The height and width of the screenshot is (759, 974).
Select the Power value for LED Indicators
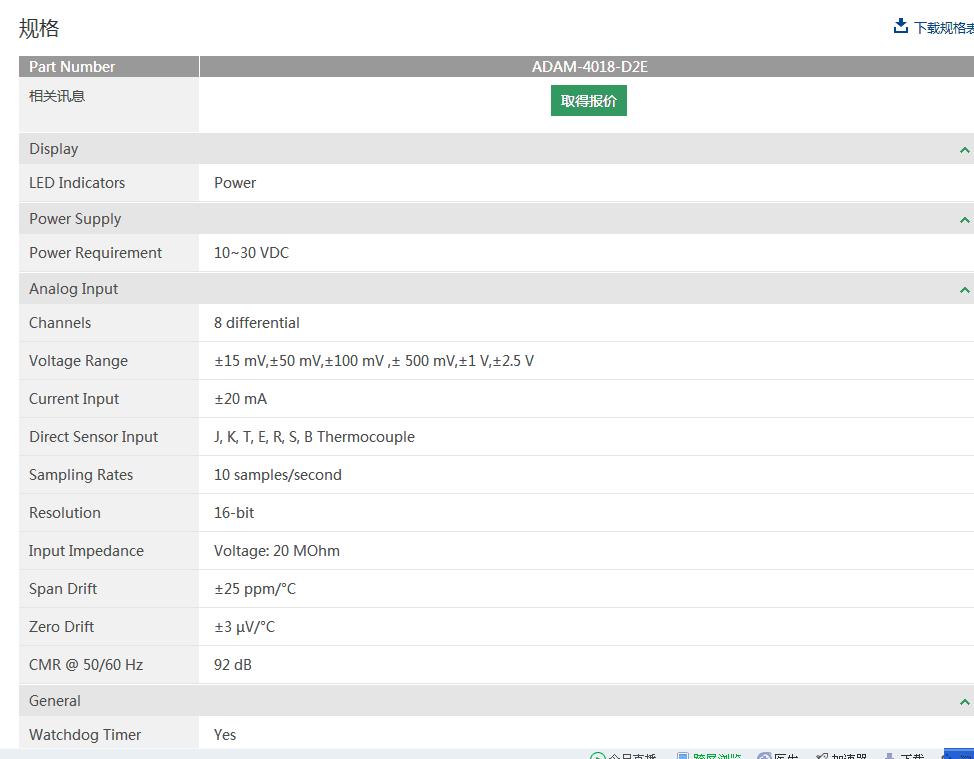pyautogui.click(x=235, y=183)
